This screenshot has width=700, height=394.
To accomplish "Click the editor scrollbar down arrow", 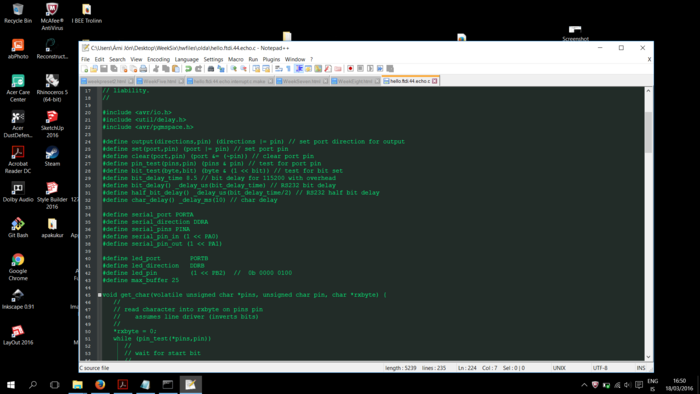I will tap(648, 357).
